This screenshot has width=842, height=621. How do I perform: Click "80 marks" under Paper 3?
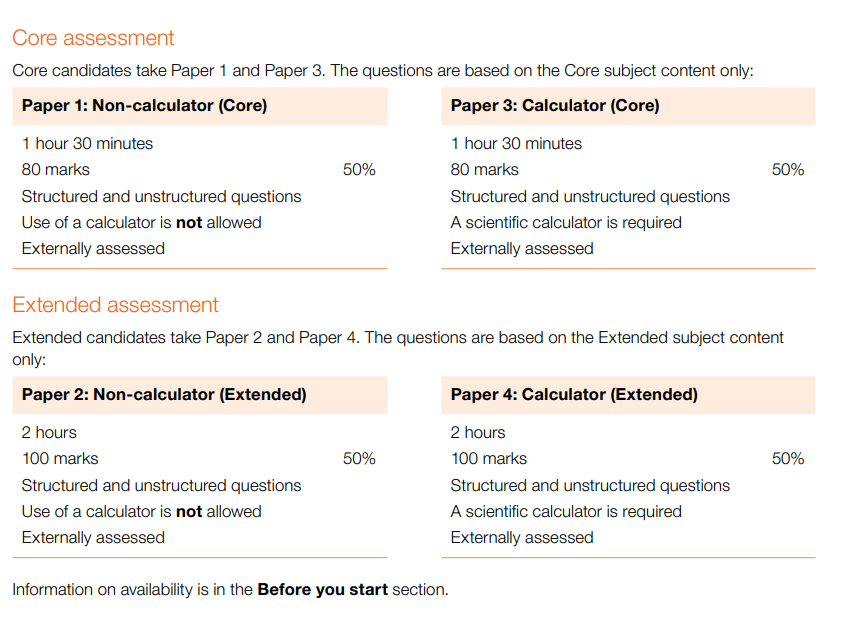[484, 170]
